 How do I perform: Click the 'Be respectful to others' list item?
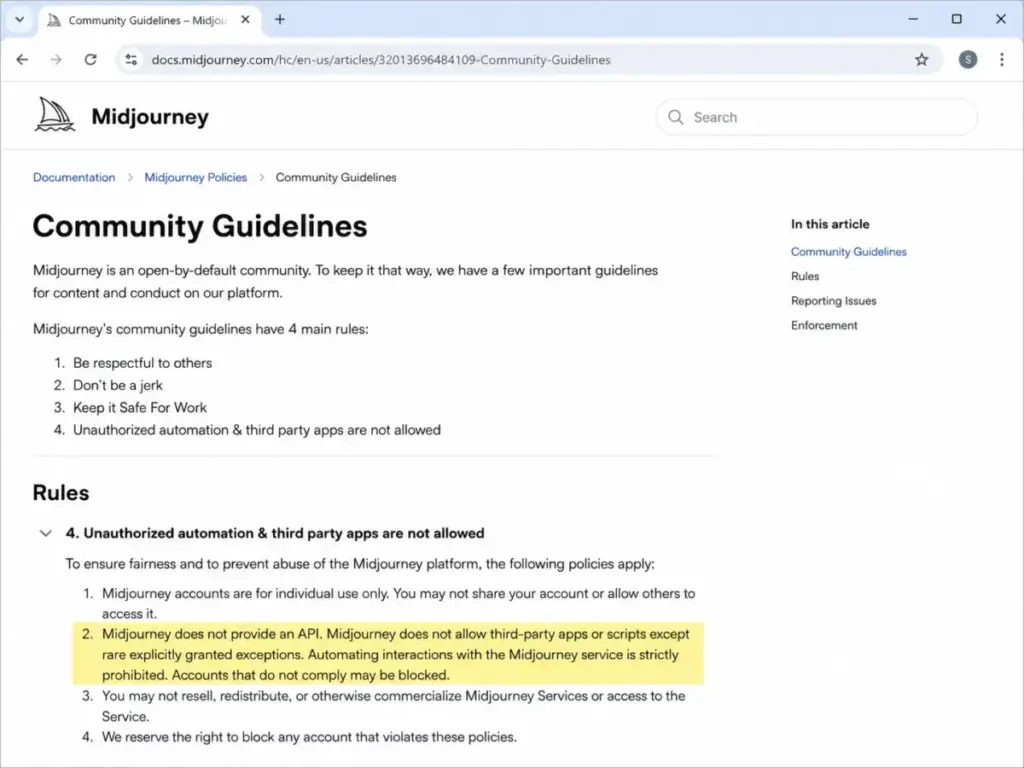142,363
